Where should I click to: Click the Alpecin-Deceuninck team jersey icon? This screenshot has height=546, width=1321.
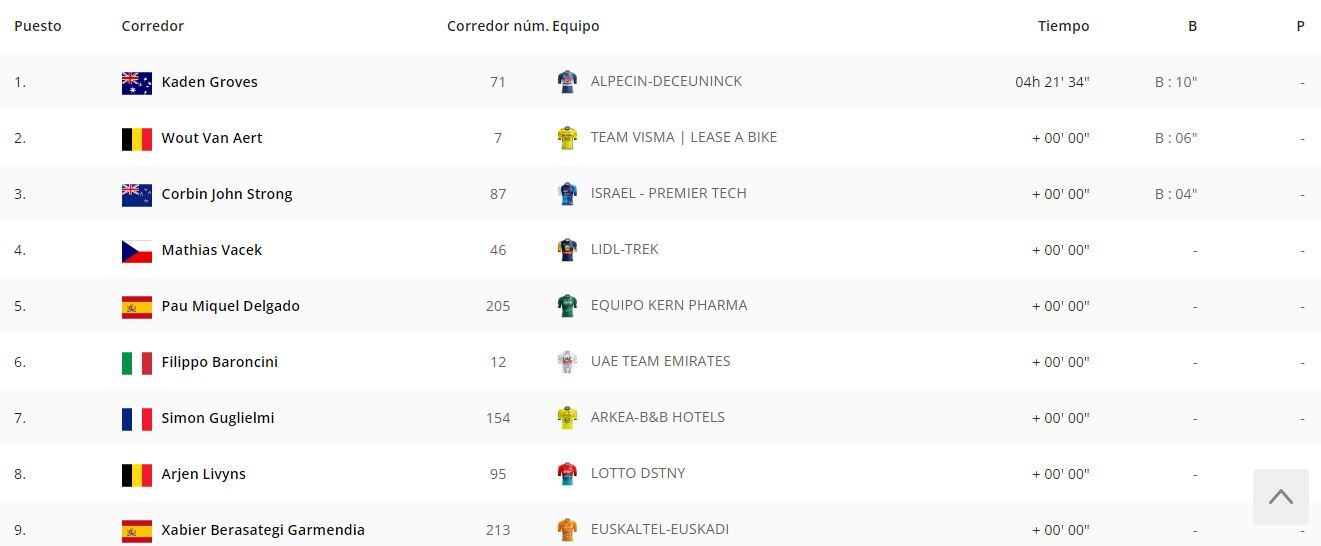point(567,82)
